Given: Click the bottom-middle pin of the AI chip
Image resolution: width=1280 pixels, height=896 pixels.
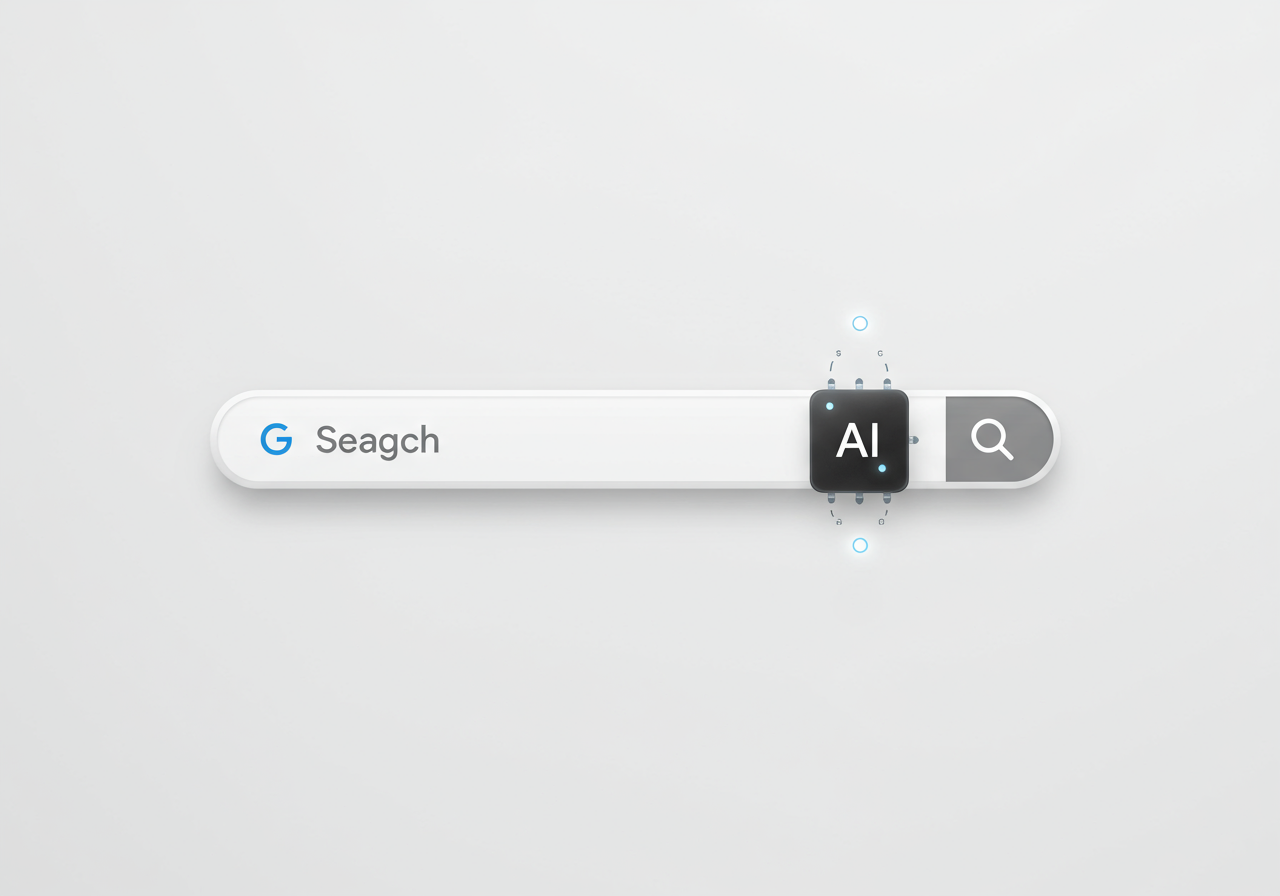Looking at the screenshot, I should (859, 497).
